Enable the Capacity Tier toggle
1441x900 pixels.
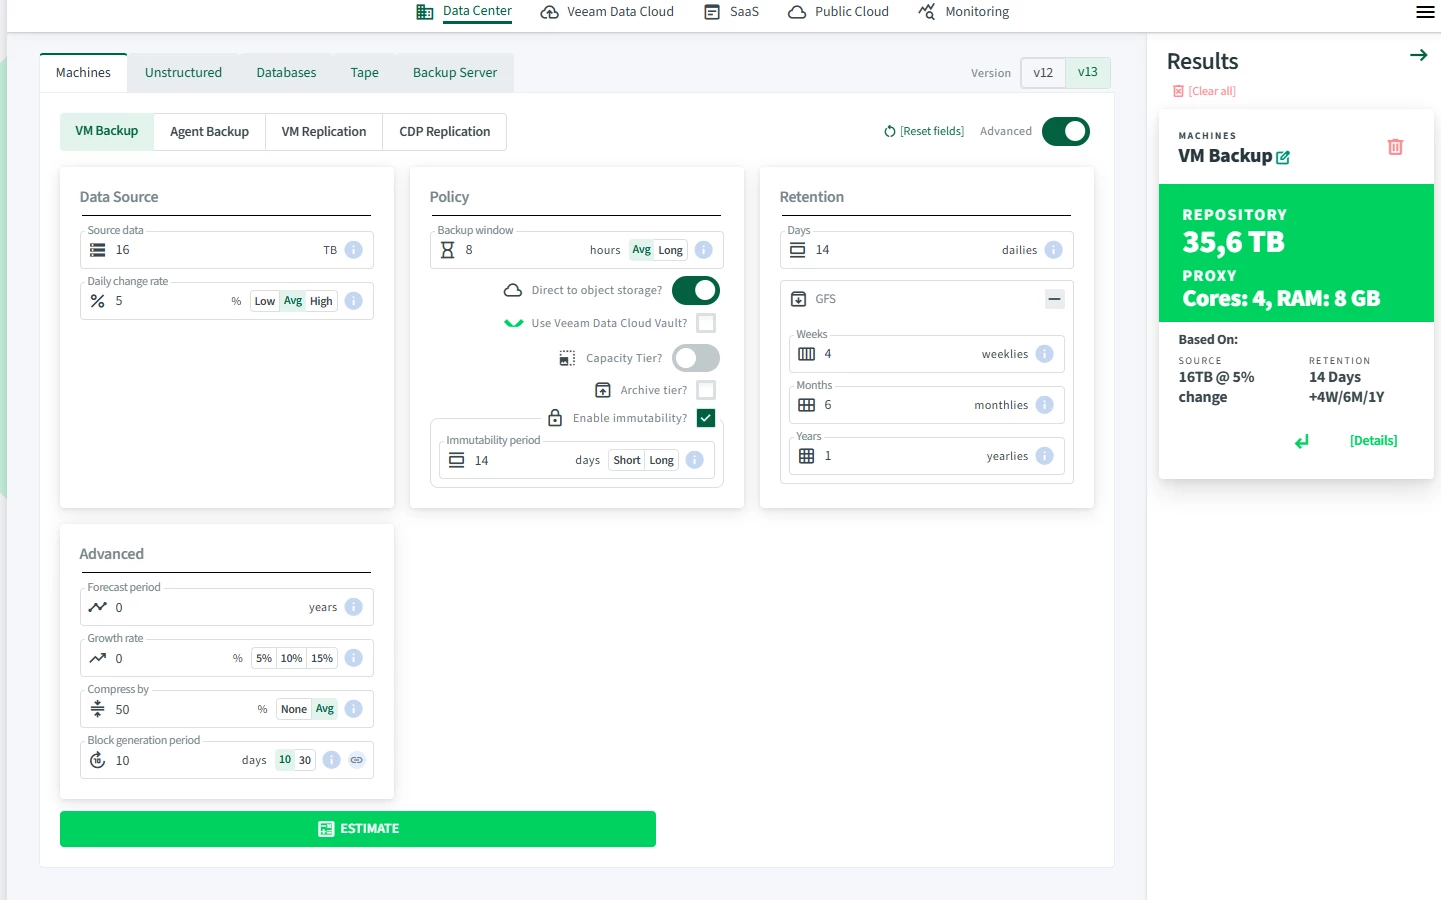[696, 358]
